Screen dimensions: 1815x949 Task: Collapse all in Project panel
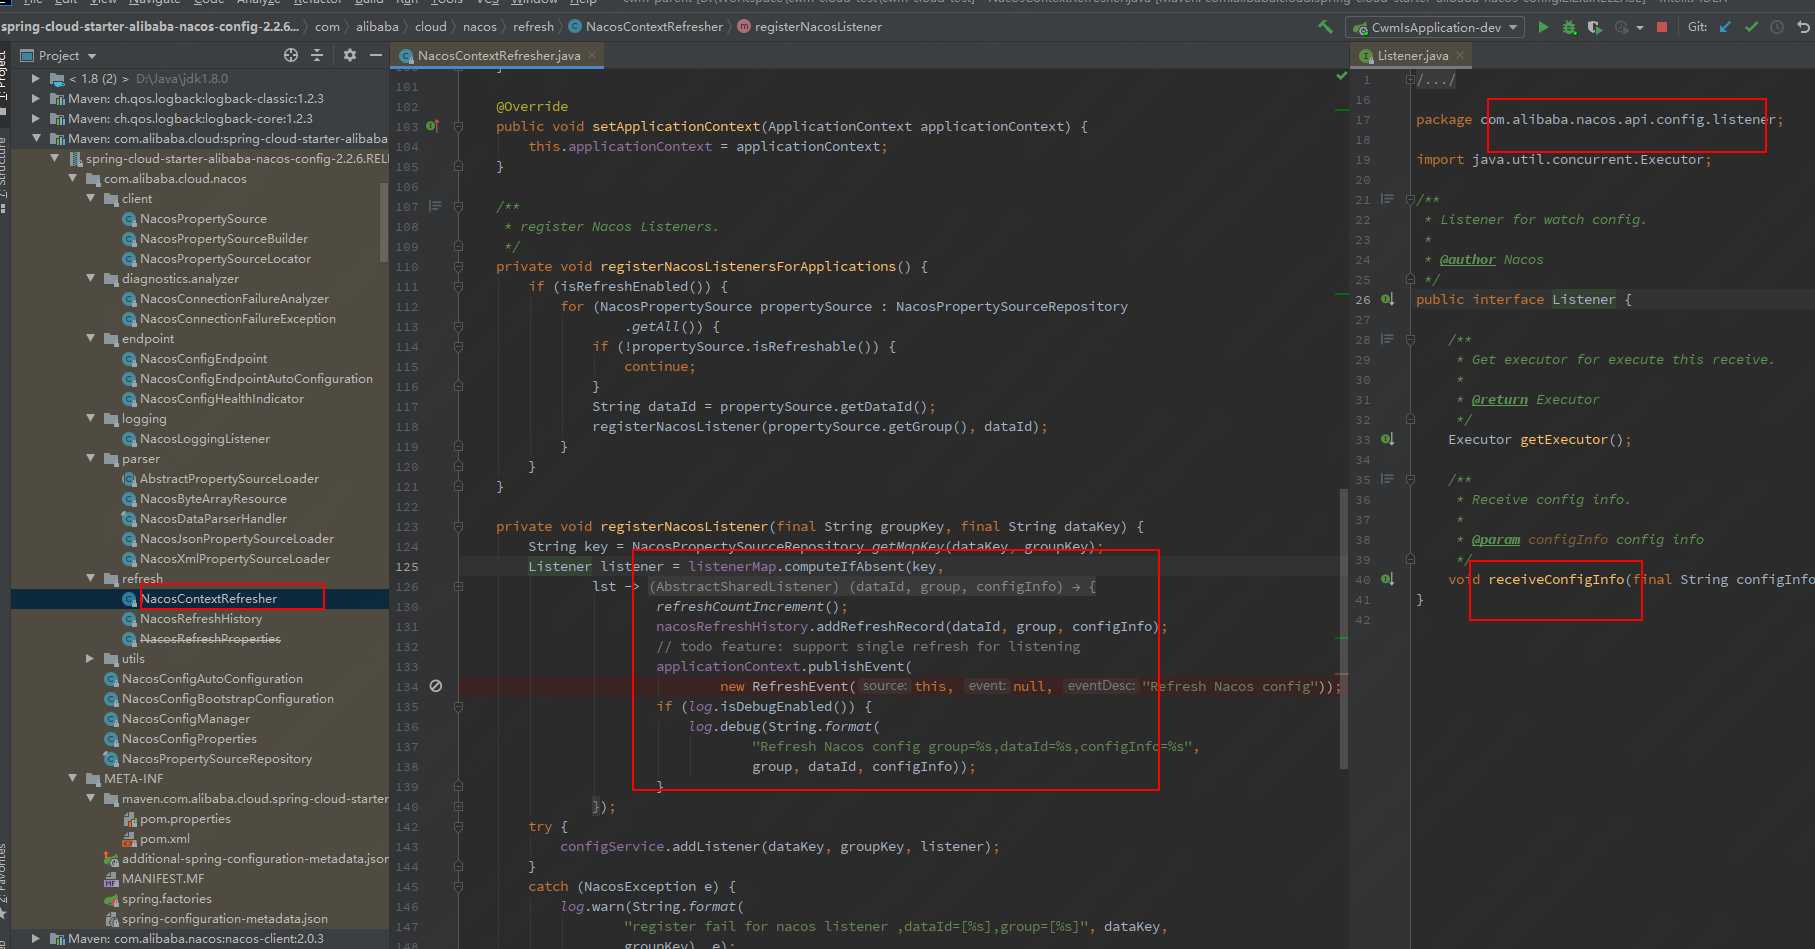[x=318, y=55]
